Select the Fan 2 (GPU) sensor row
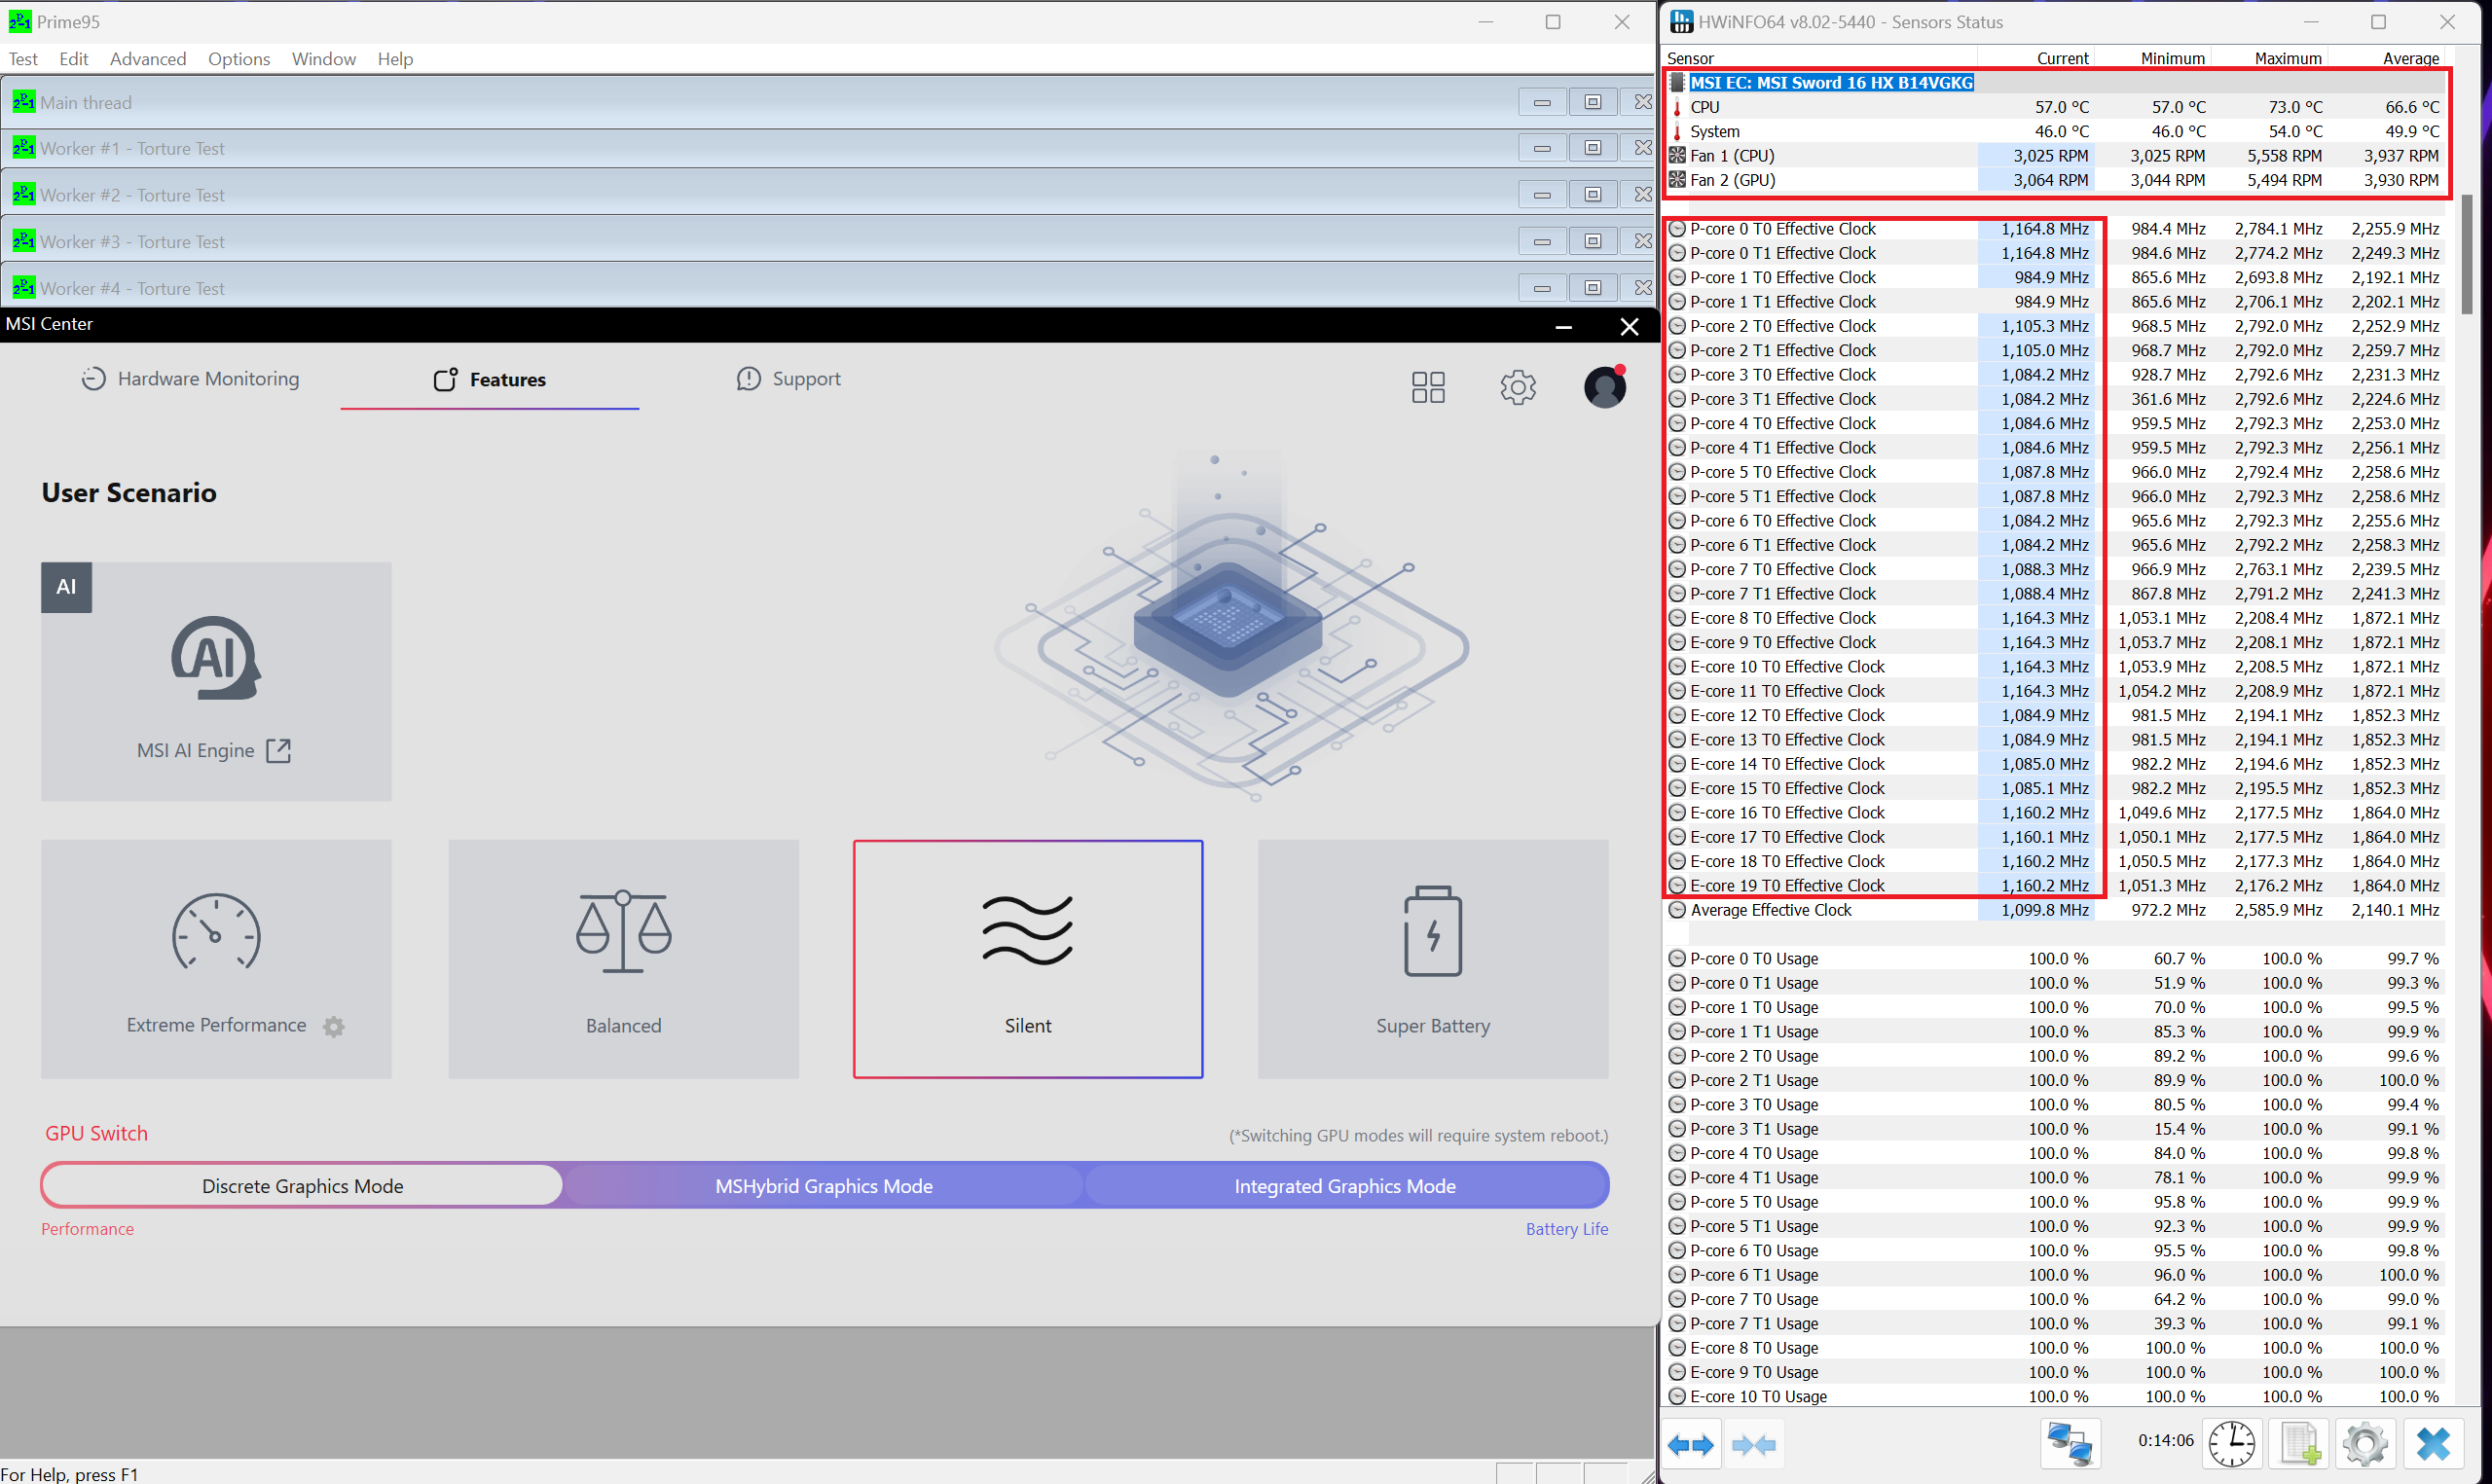Screen dimensions: 2492x1484 [2055, 180]
